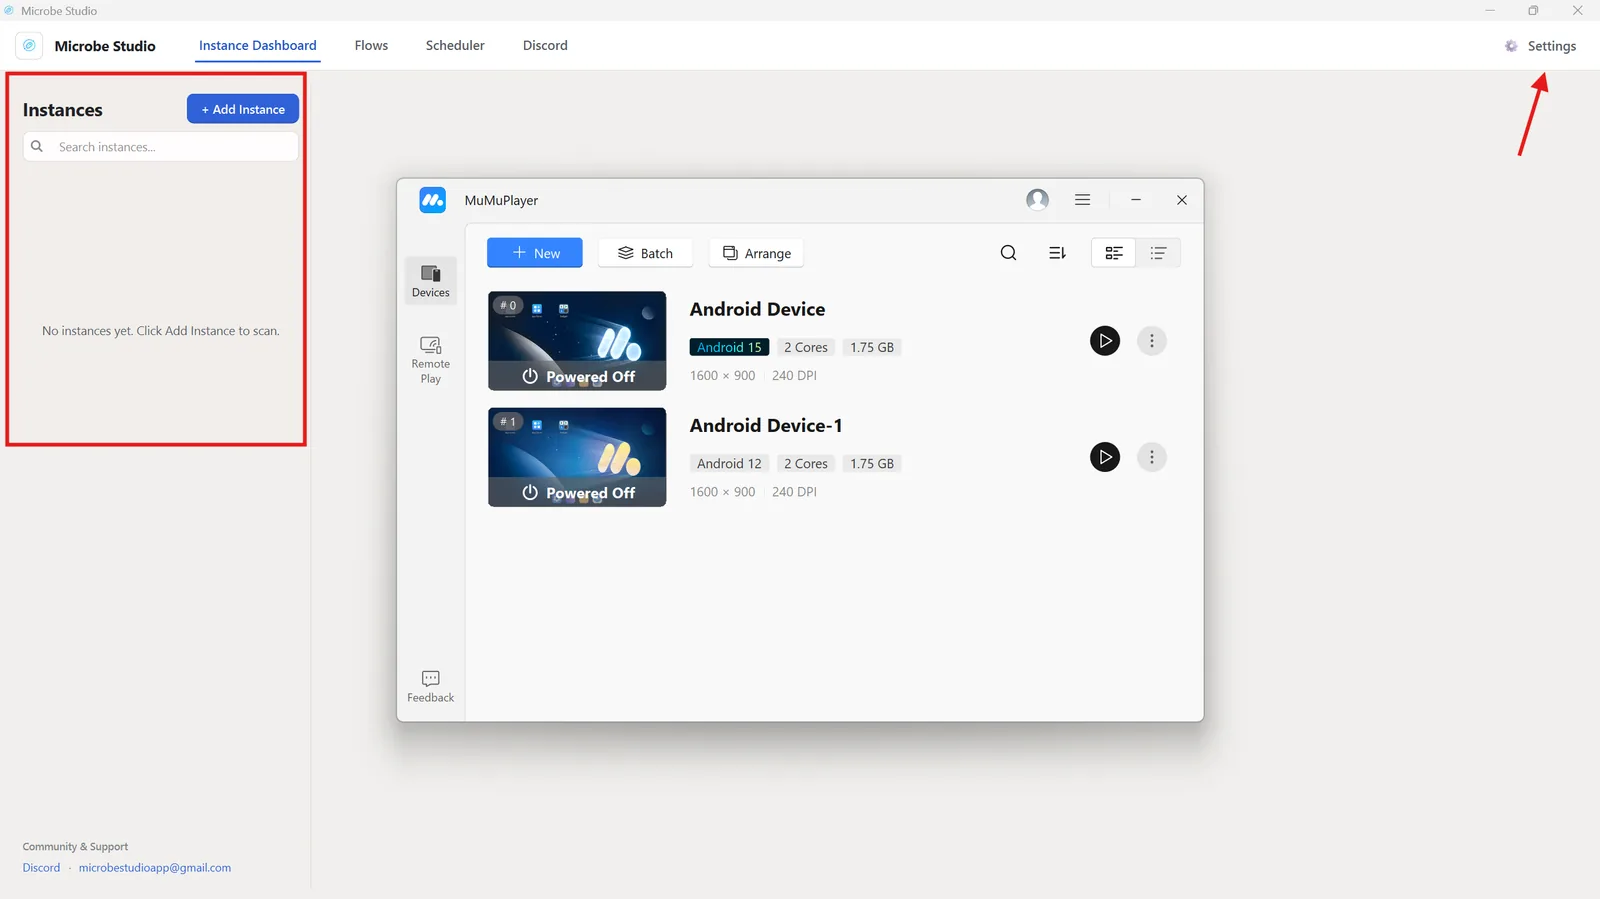This screenshot has width=1600, height=899.
Task: Switch to compact list view
Action: [x=1158, y=253]
